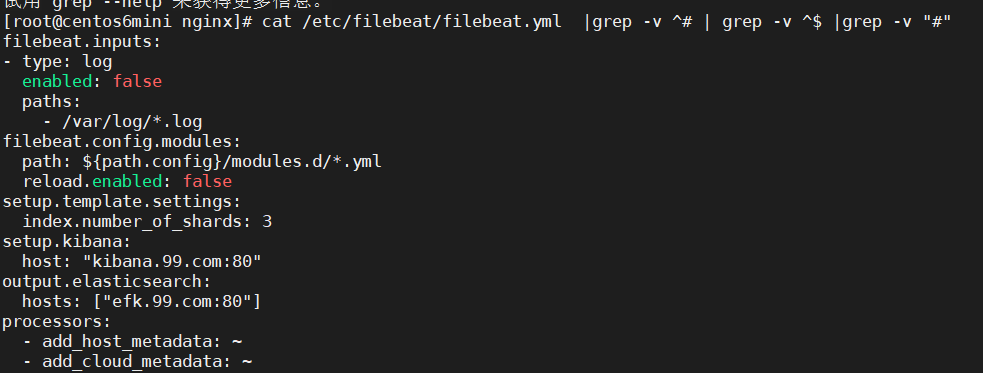Click the /var/log/*.log path text

tap(132, 122)
